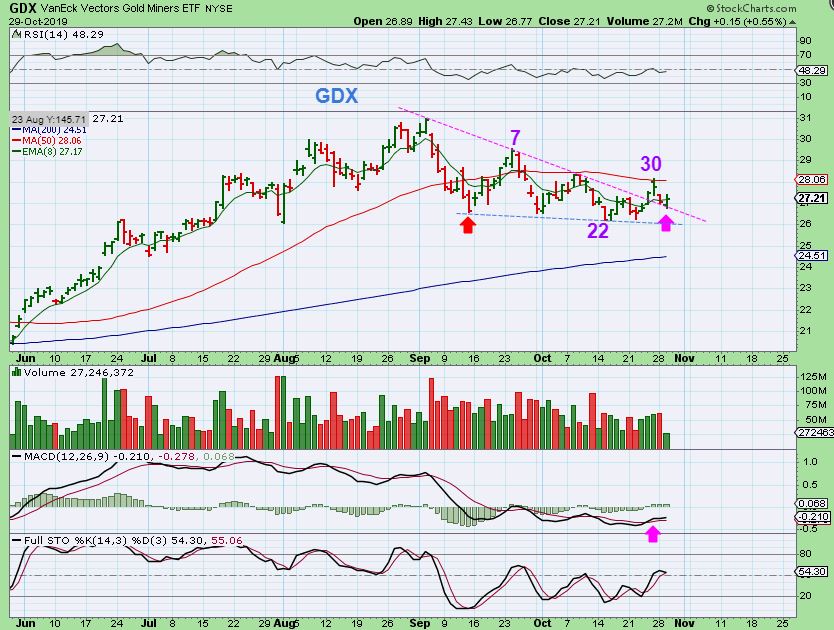
Task: Click the 'Open 26.89' value
Action: [x=383, y=22]
